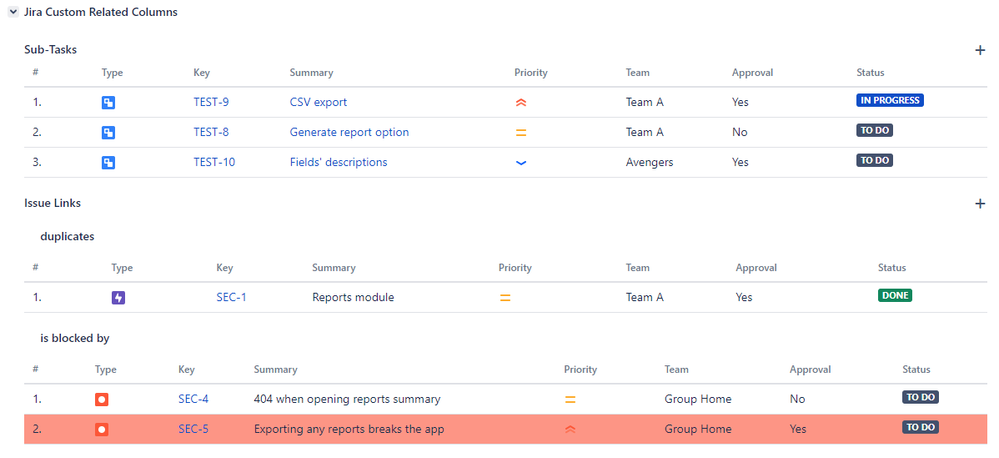The image size is (999, 458).
Task: Click the sub-task type icon for TEST-9
Action: (x=108, y=102)
